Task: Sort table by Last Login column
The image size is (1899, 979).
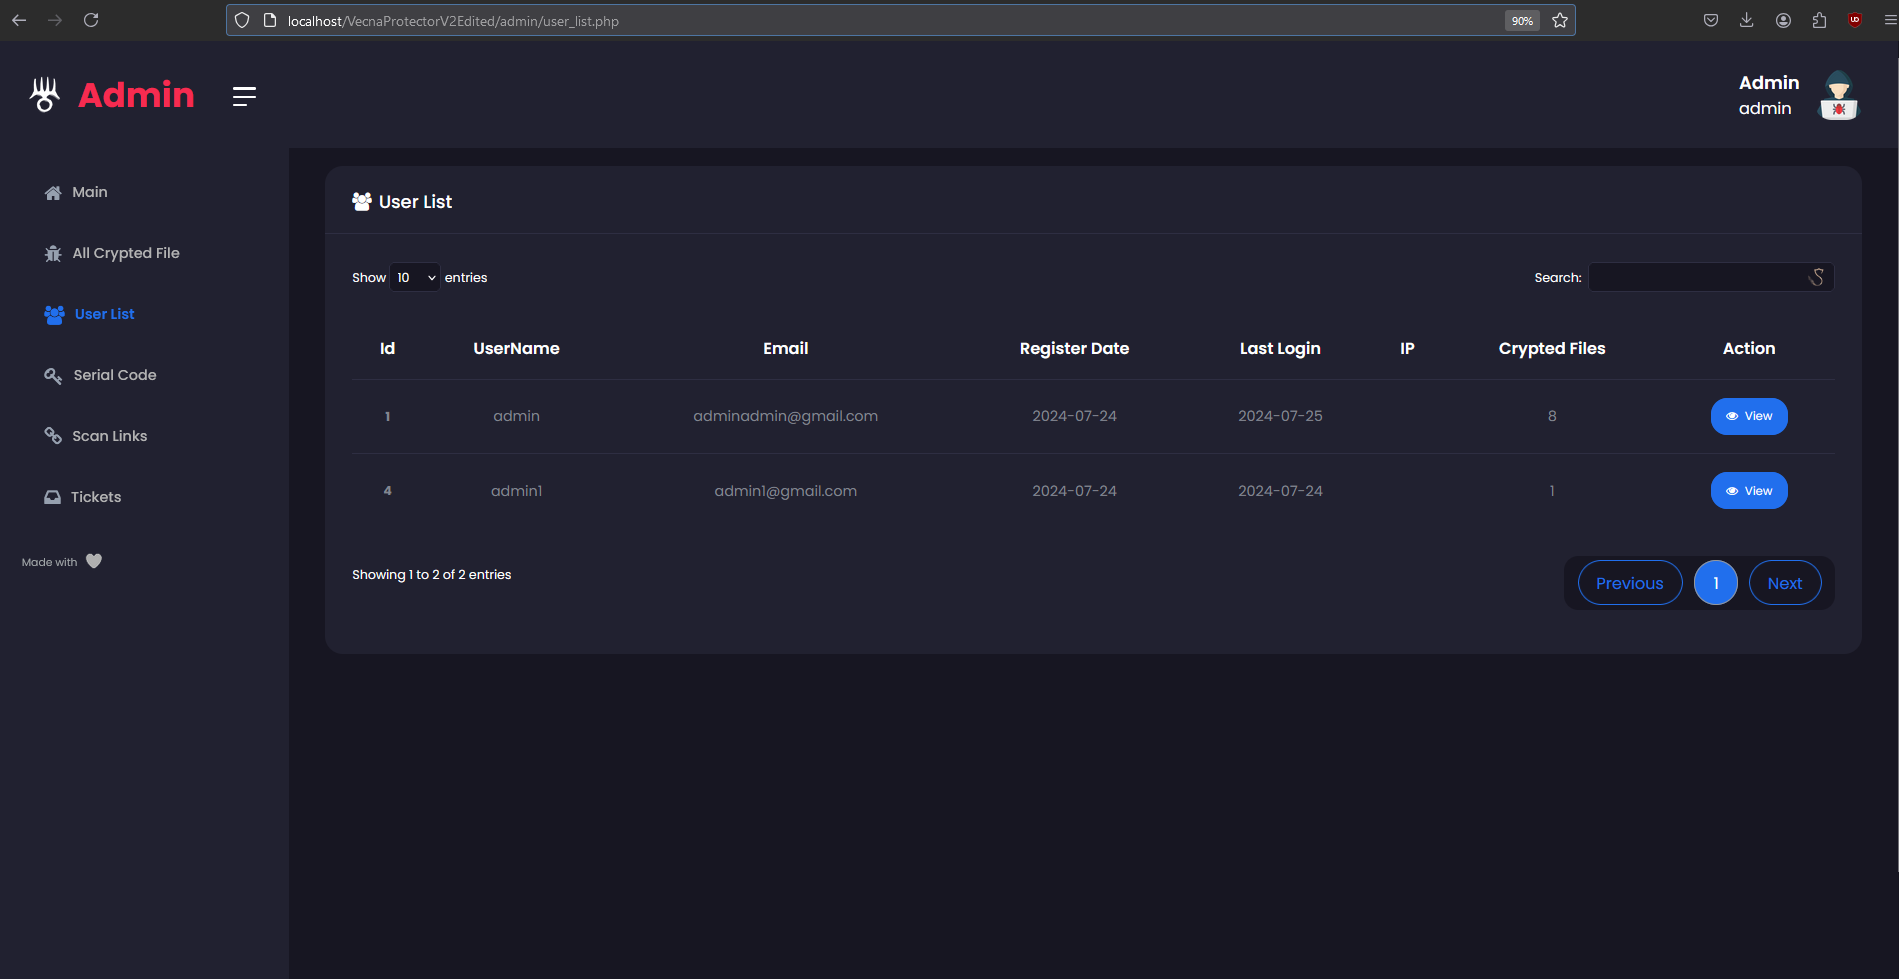Action: (x=1280, y=348)
